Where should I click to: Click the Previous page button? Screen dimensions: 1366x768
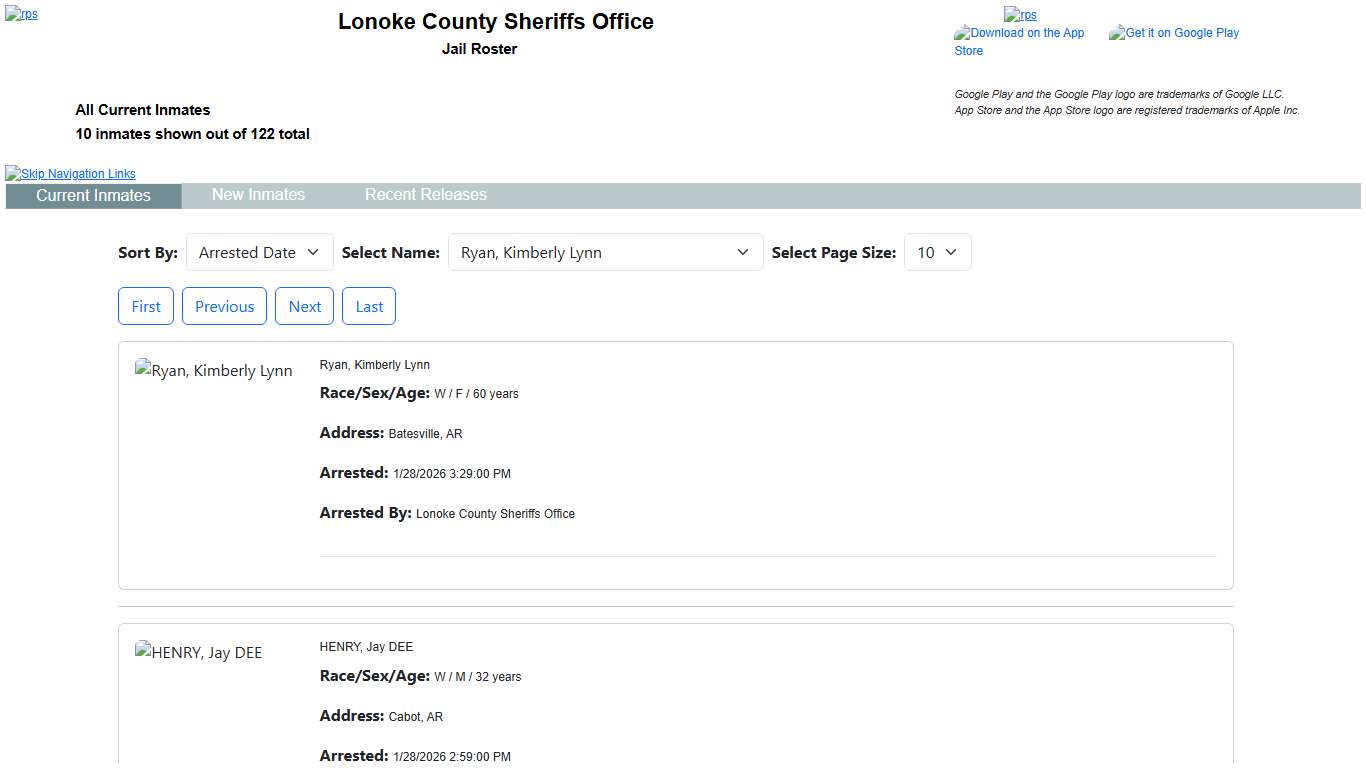(224, 307)
